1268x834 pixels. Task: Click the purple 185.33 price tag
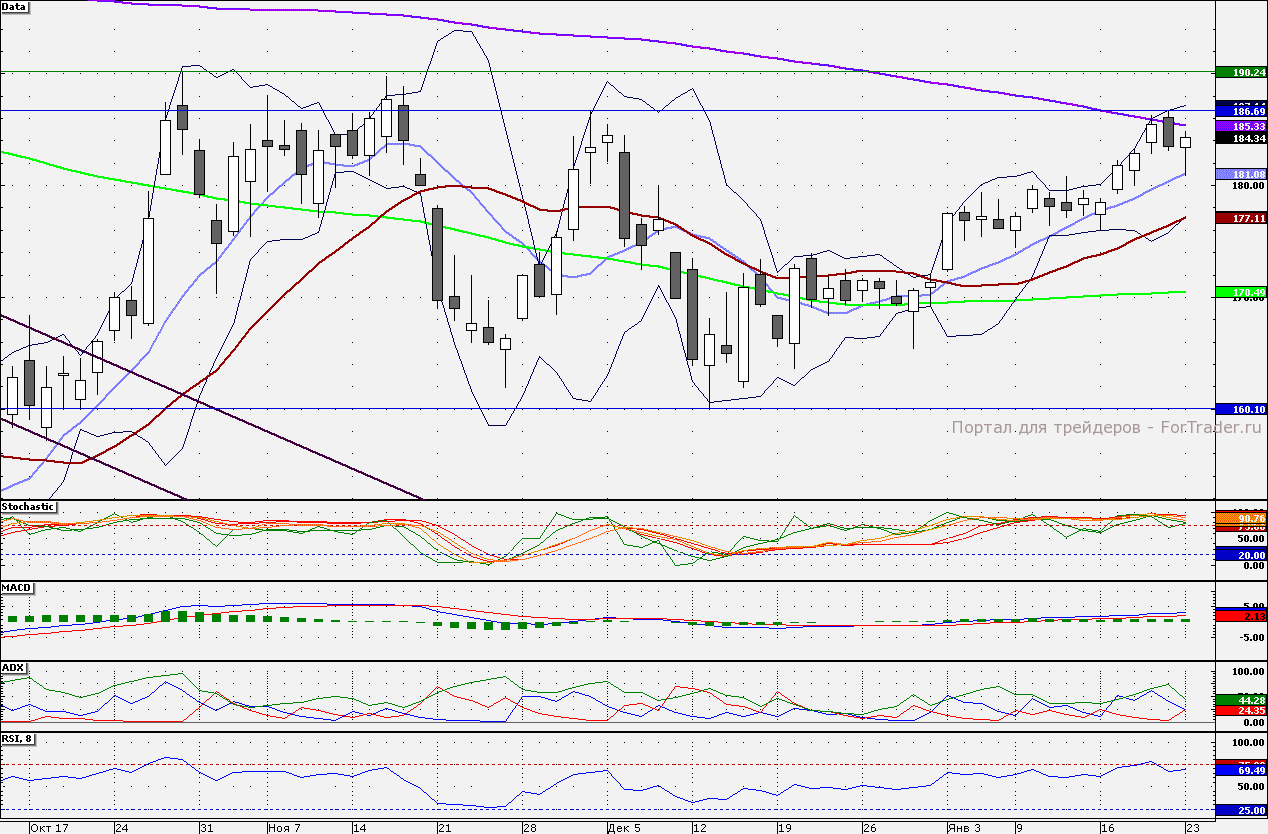1241,127
